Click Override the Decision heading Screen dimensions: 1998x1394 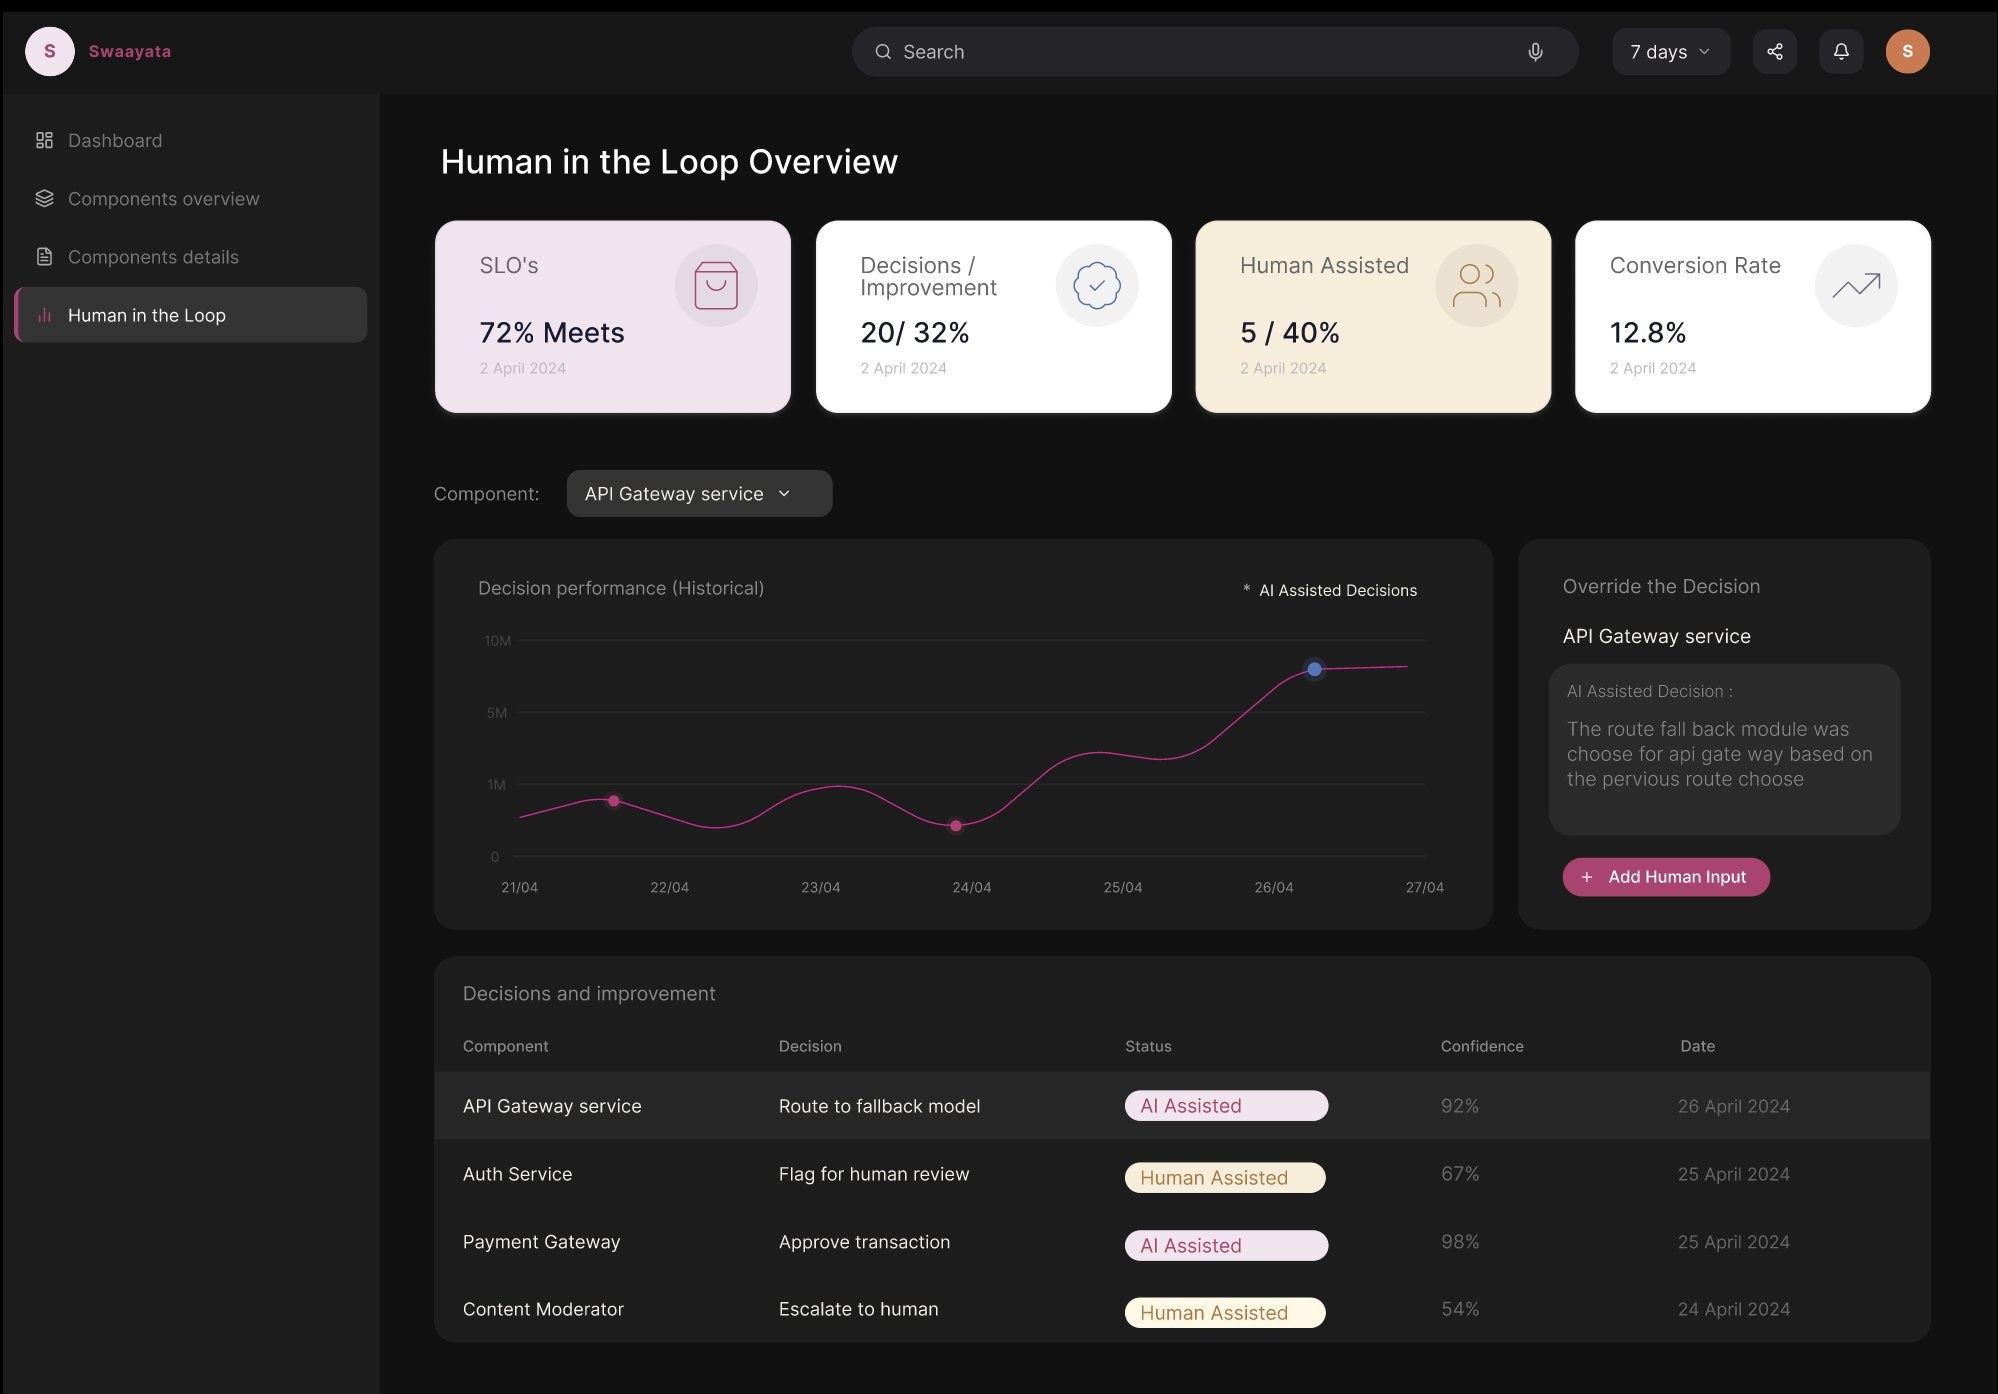point(1661,587)
